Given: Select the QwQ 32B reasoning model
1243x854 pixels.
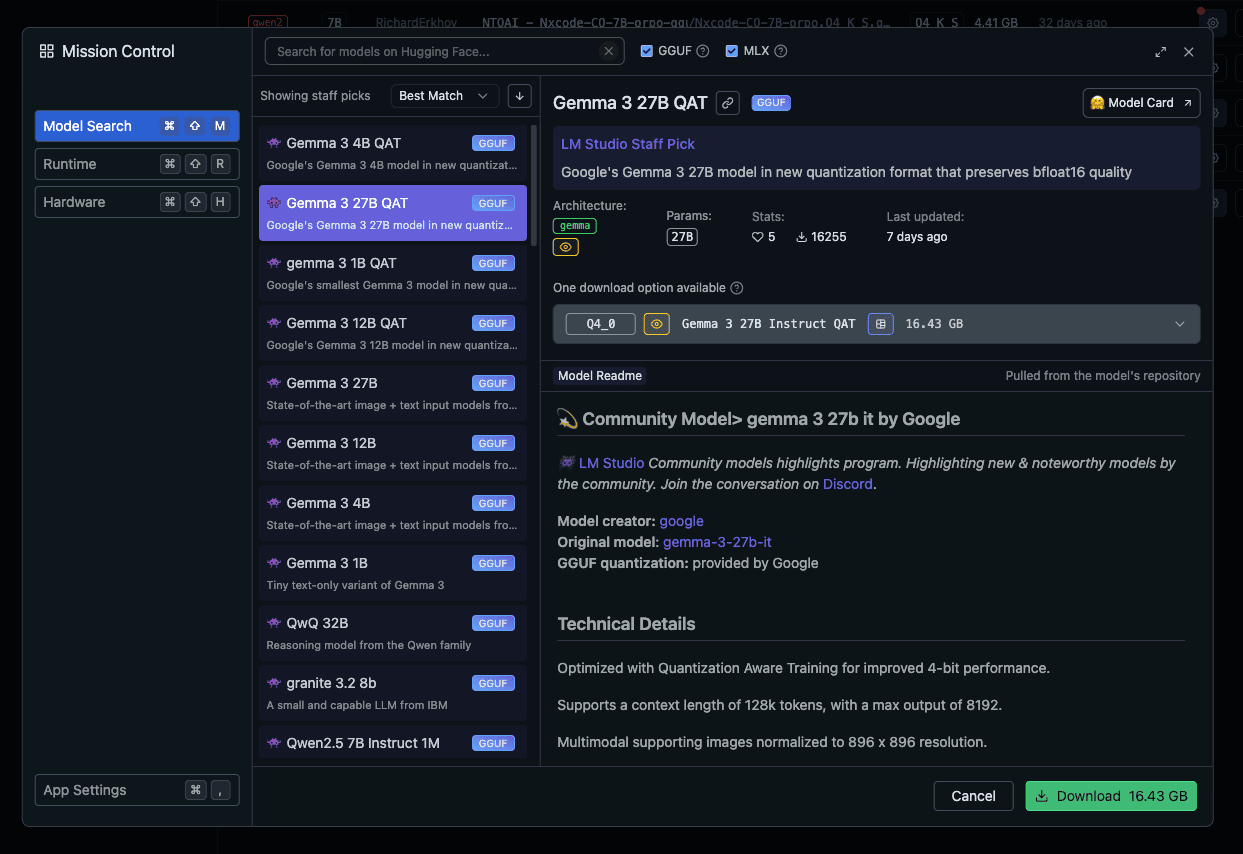Looking at the screenshot, I should (393, 633).
